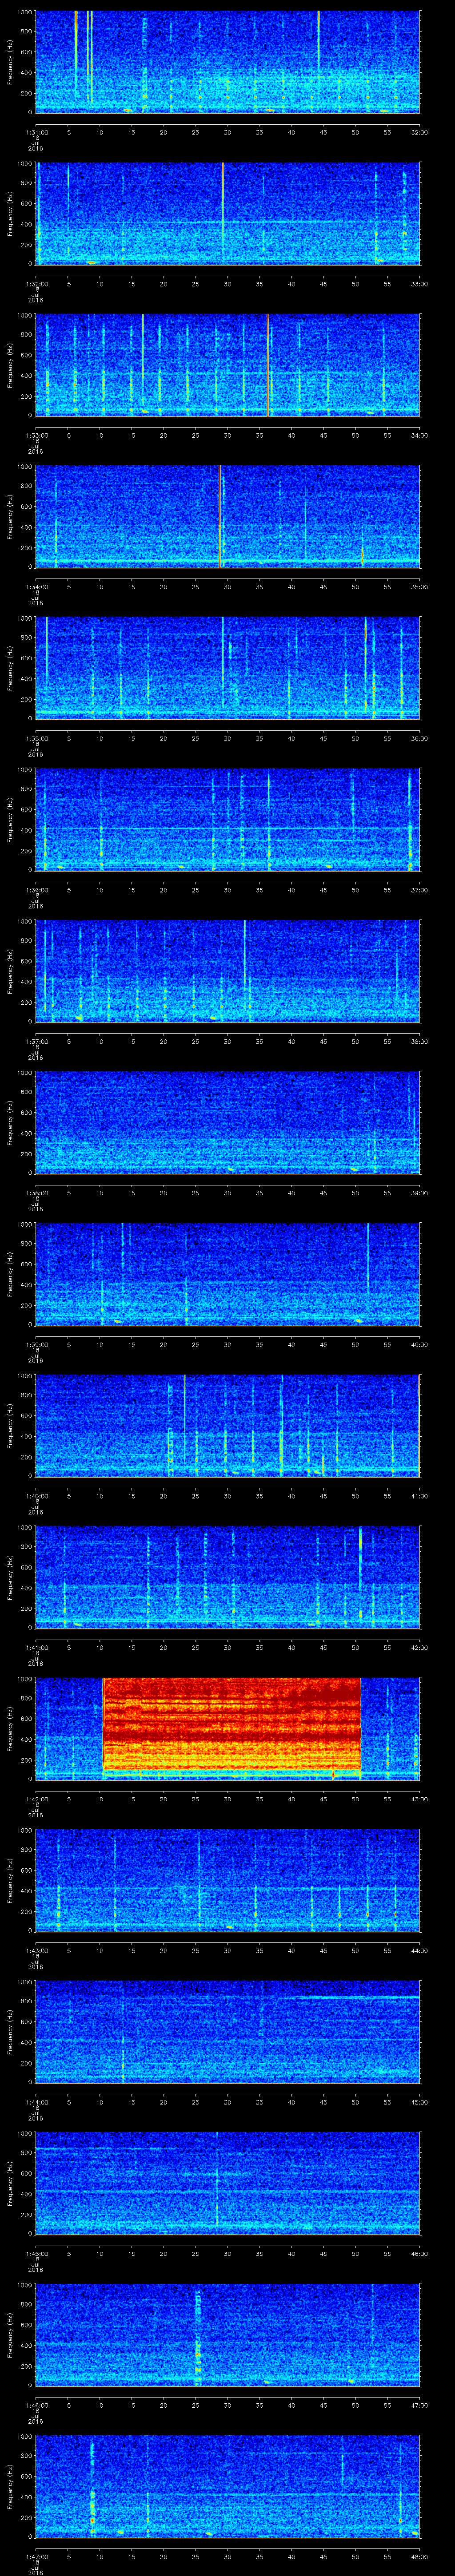455x2576 pixels.
Task: Click the spectrogram panel starting at 1:35:00
Action: (x=228, y=668)
